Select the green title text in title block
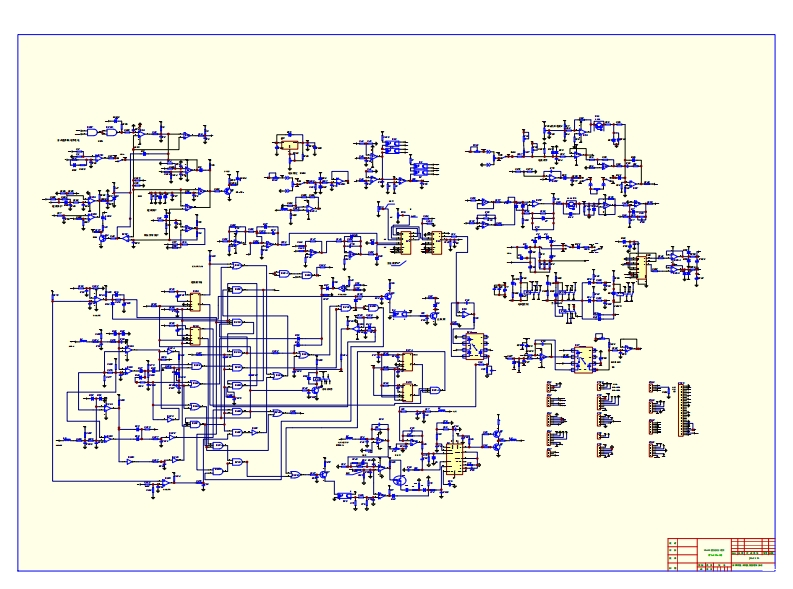 click(x=713, y=551)
